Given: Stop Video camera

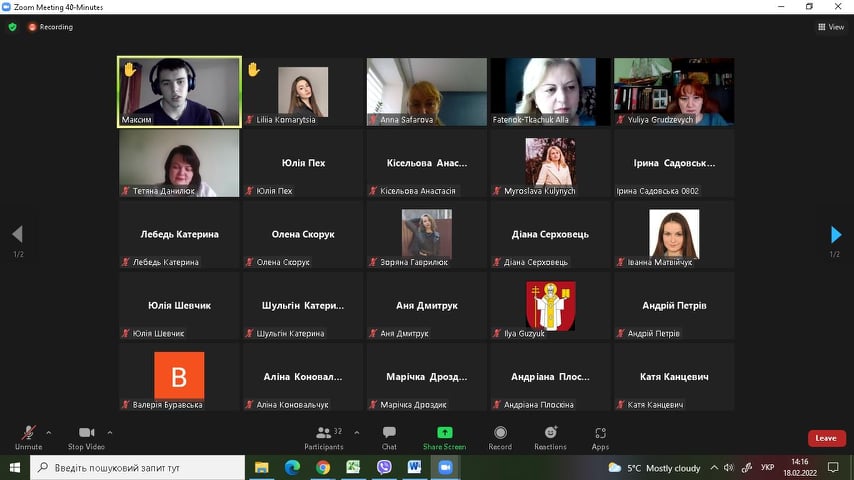Looking at the screenshot, I should [x=86, y=436].
